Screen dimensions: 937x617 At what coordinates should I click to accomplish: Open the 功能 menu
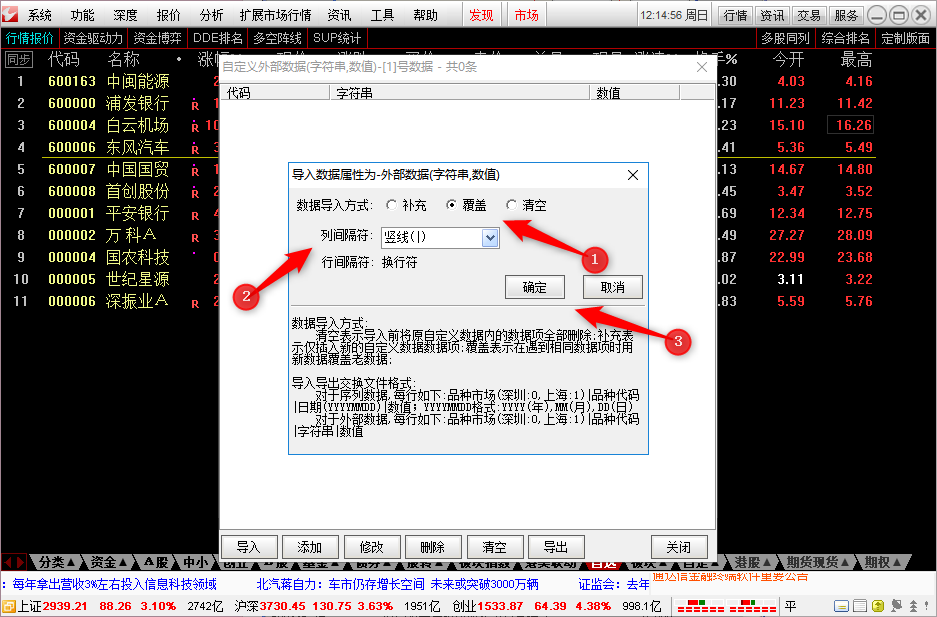82,15
